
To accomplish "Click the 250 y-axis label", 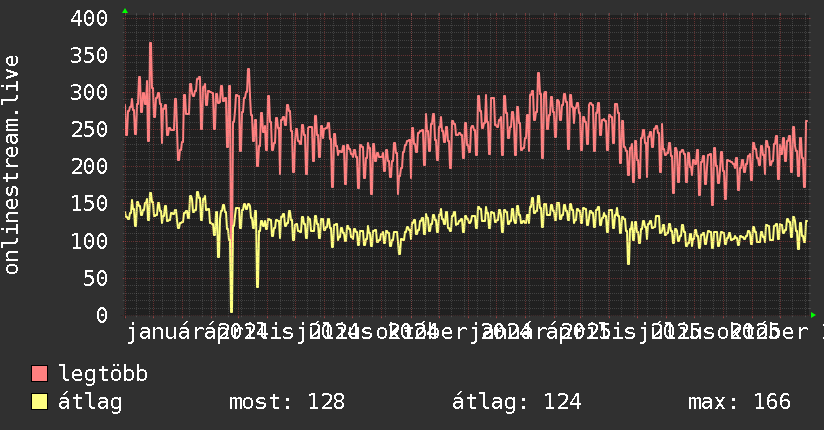I will (89, 129).
